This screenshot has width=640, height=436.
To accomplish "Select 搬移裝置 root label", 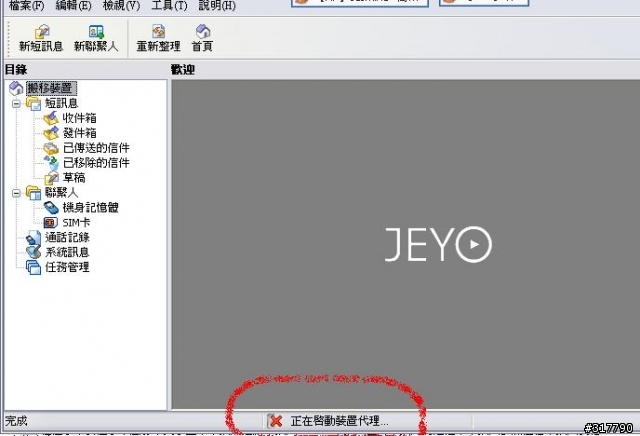I will point(51,88).
